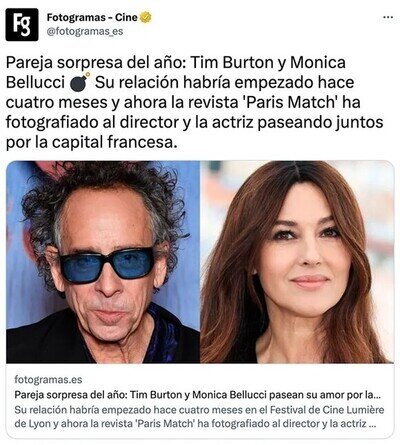
Task: Open the Fotogramas - Cine account name
Action: [92, 17]
